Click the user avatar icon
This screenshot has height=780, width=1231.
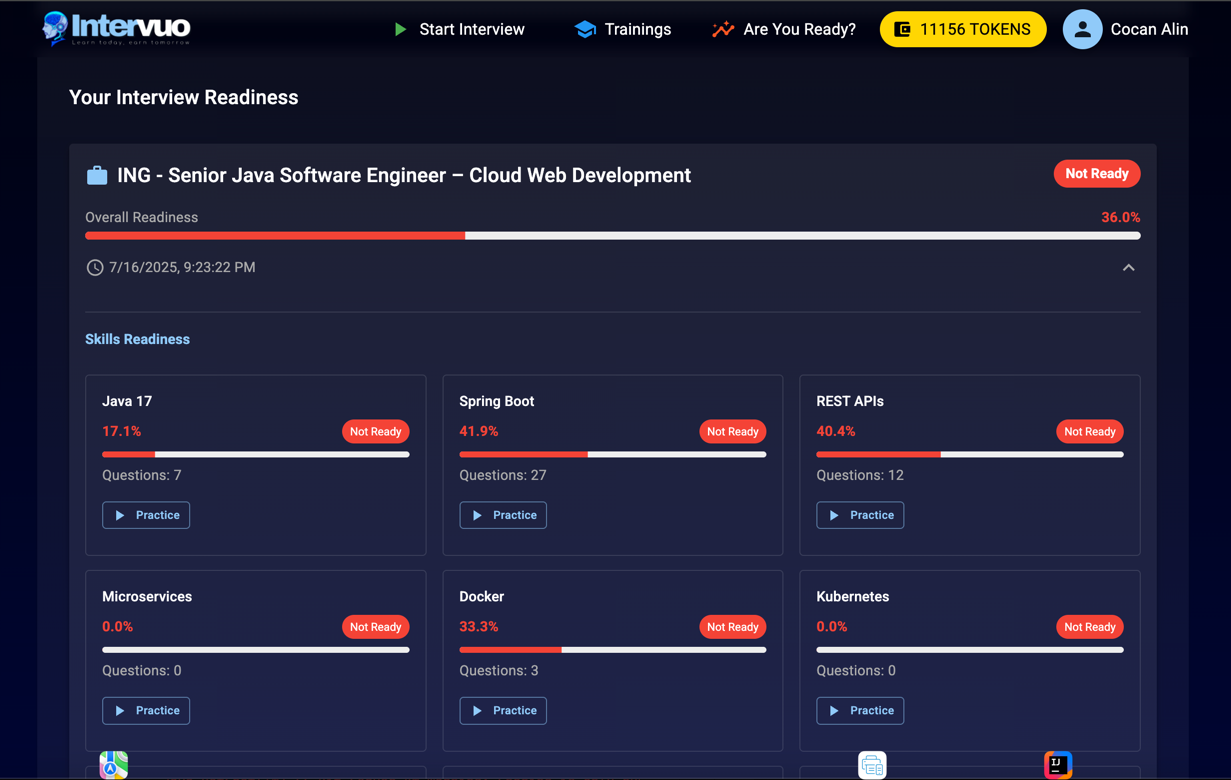[1082, 30]
